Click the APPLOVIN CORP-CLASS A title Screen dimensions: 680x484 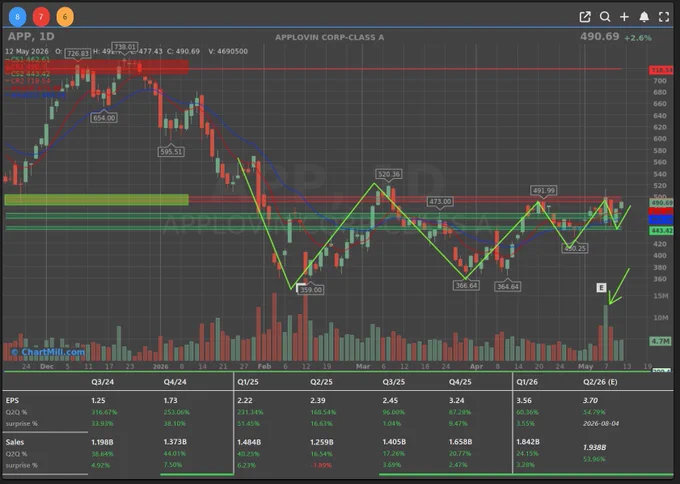[330, 37]
